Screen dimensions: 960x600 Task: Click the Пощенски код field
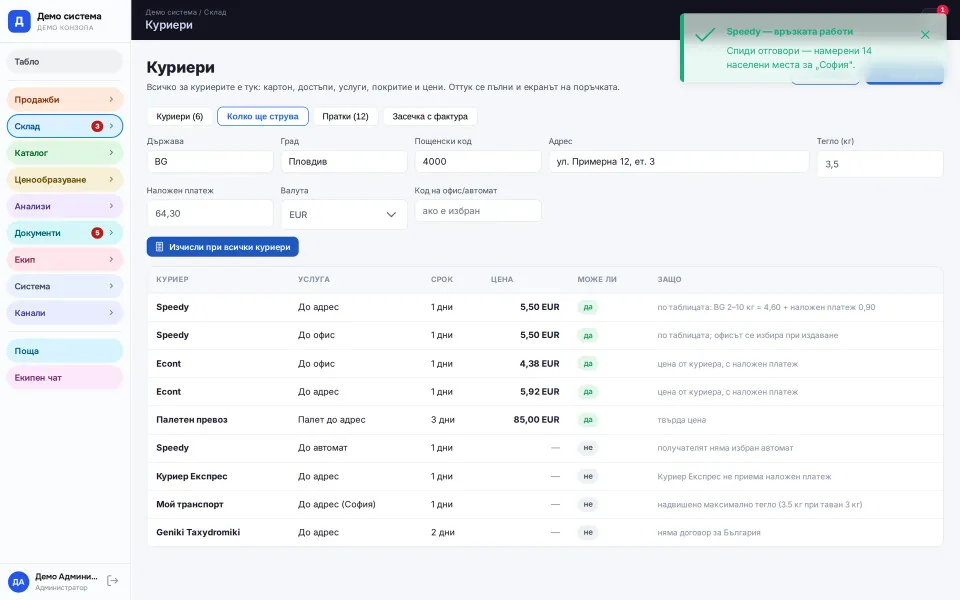(x=478, y=162)
